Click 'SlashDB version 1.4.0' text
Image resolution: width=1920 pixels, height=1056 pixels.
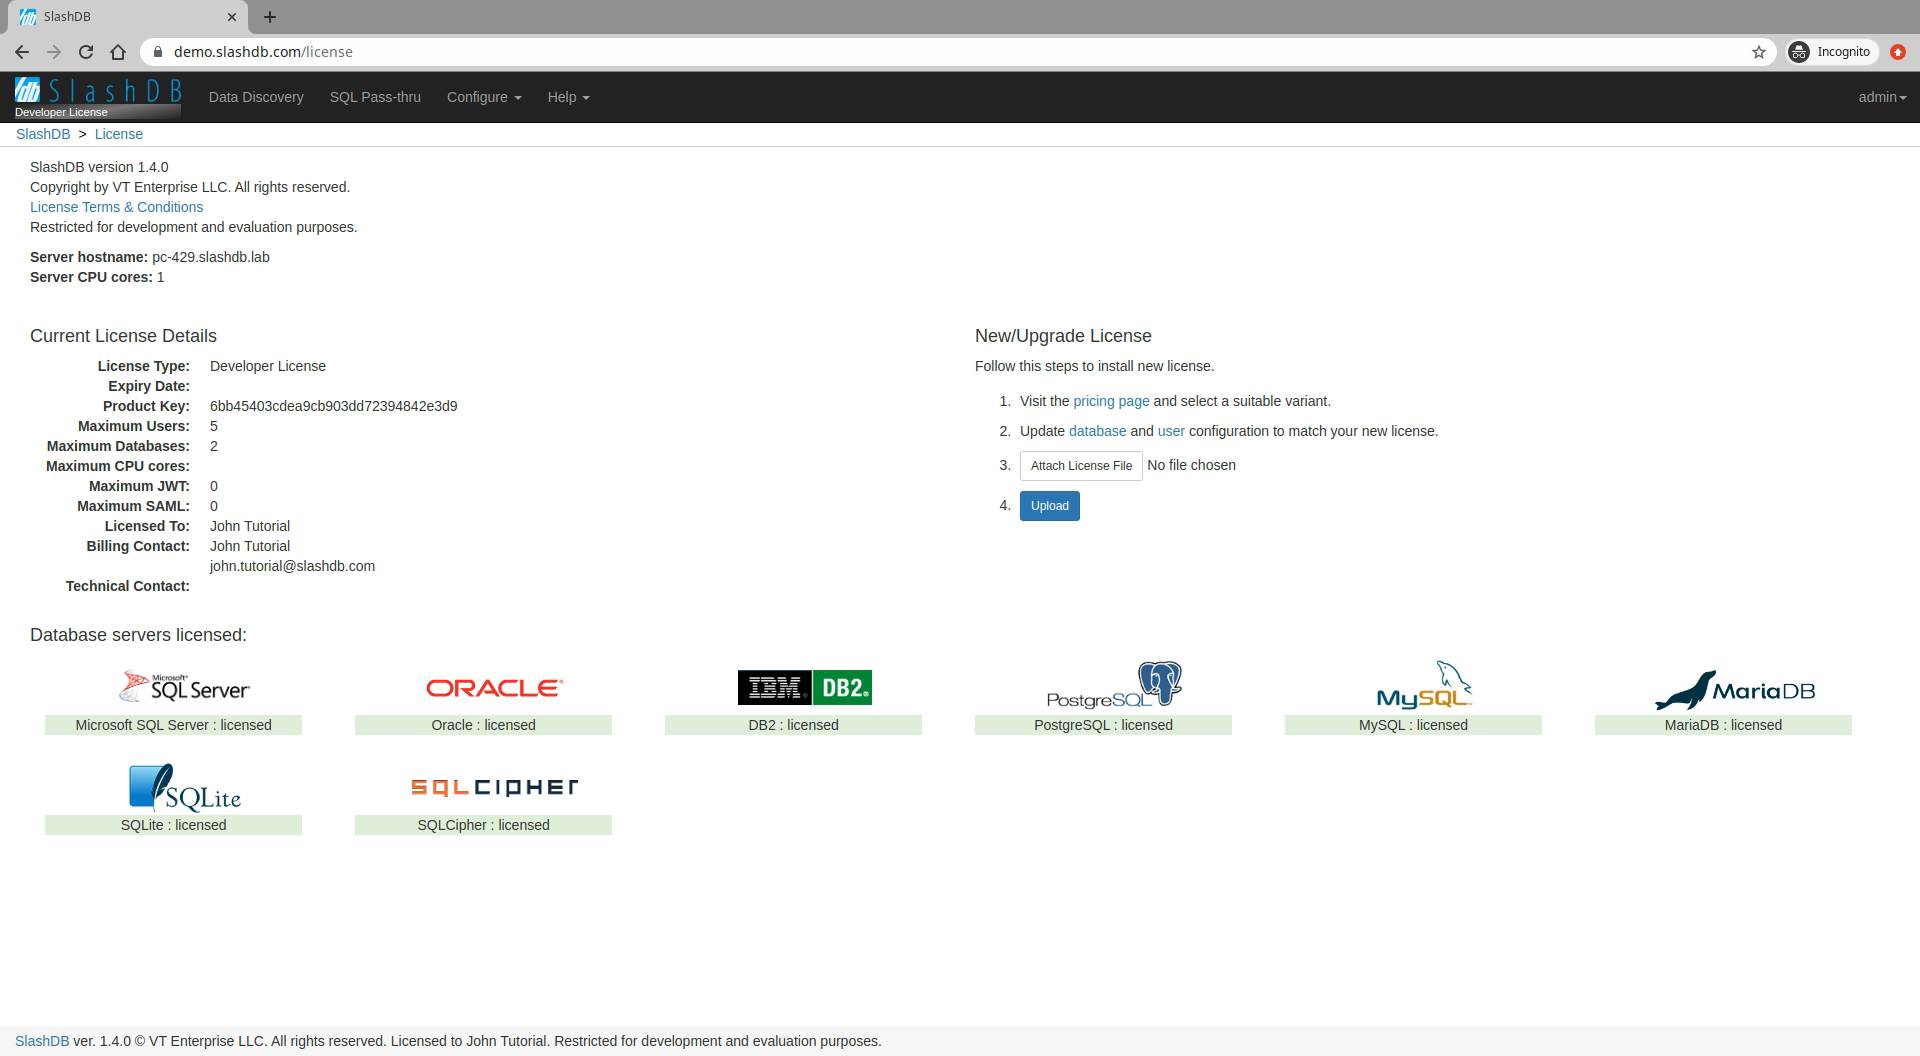(x=99, y=167)
